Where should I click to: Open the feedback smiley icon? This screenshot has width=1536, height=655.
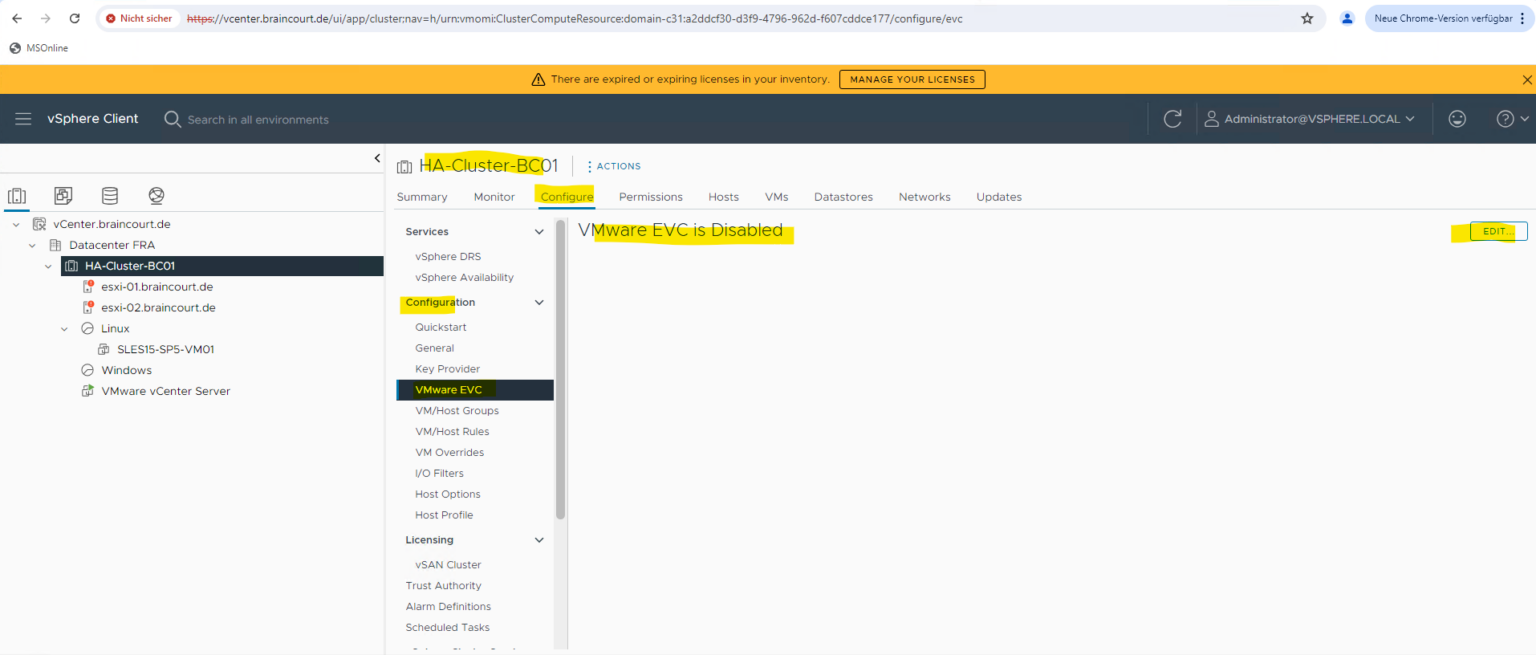pos(1457,118)
